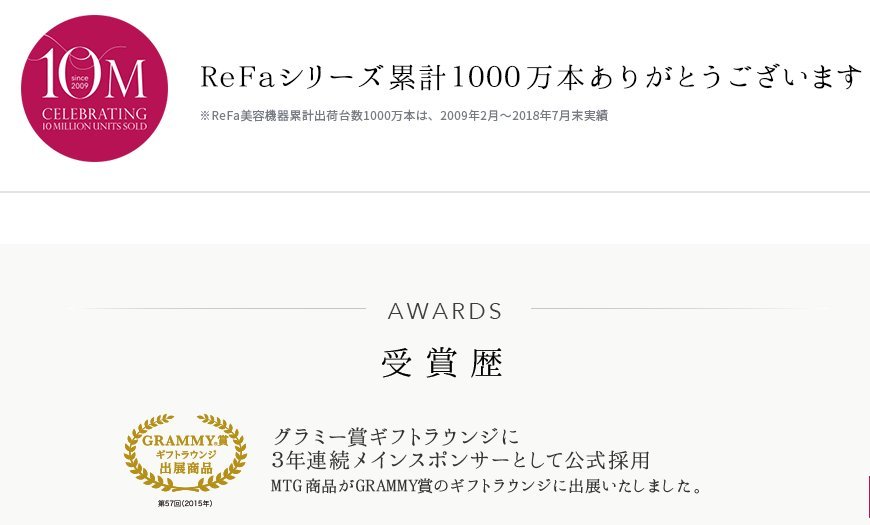
Task: Click the GRAMMY award laurel emblem
Action: [185, 453]
